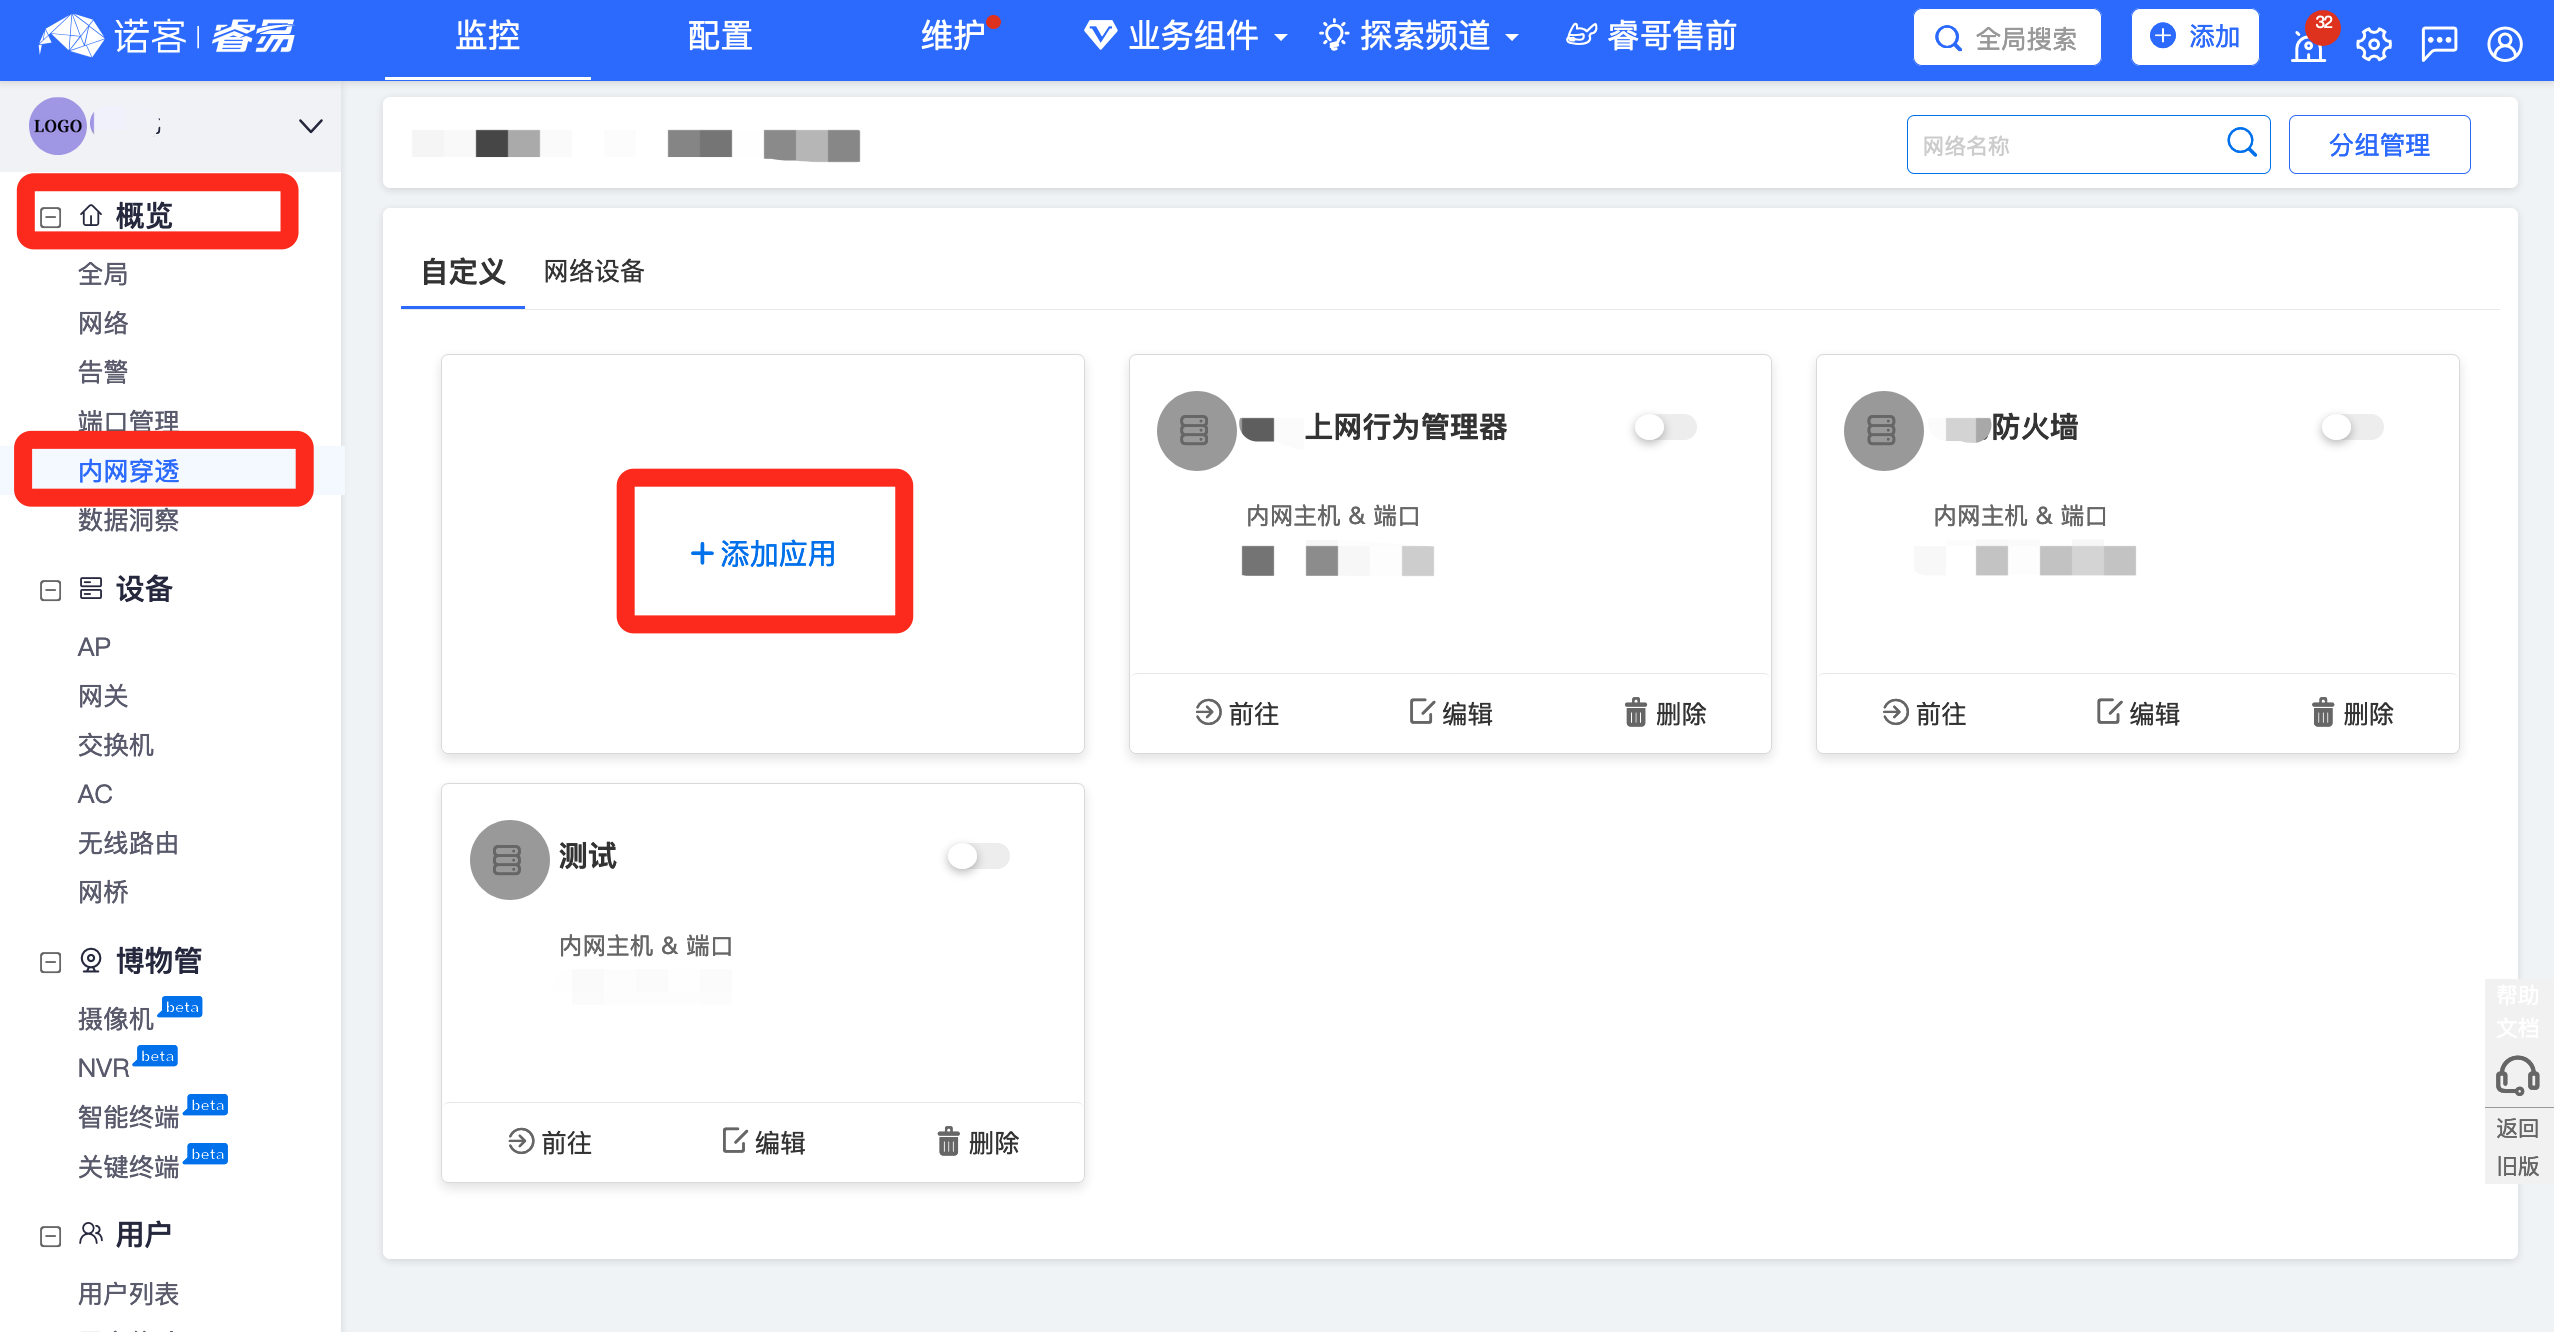2554x1332 pixels.
Task: Click the 防火墙 server icon
Action: [1883, 430]
